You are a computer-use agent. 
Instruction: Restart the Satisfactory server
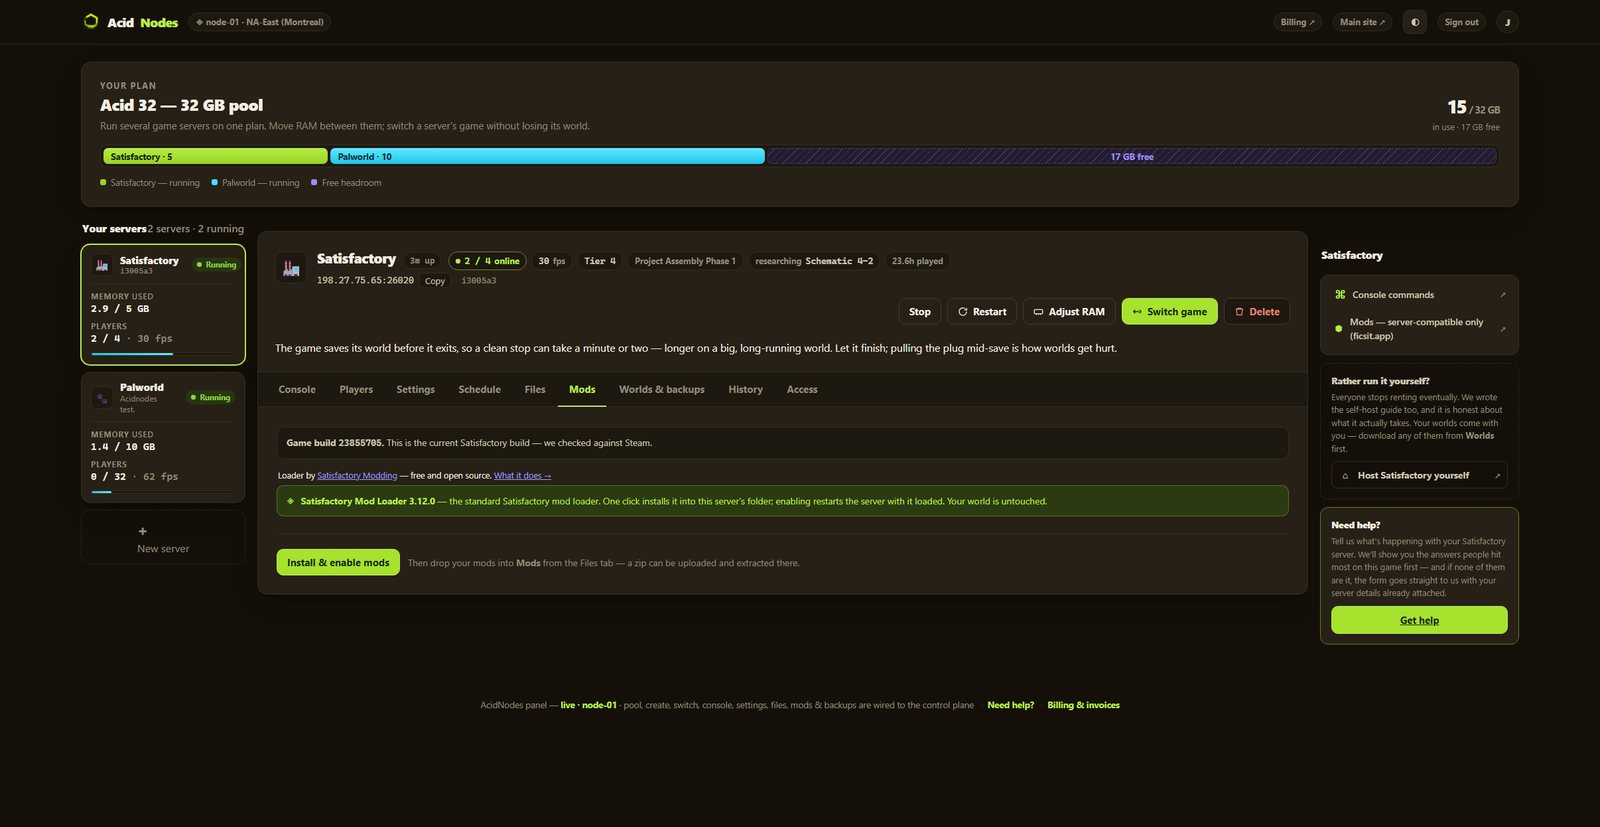click(982, 311)
